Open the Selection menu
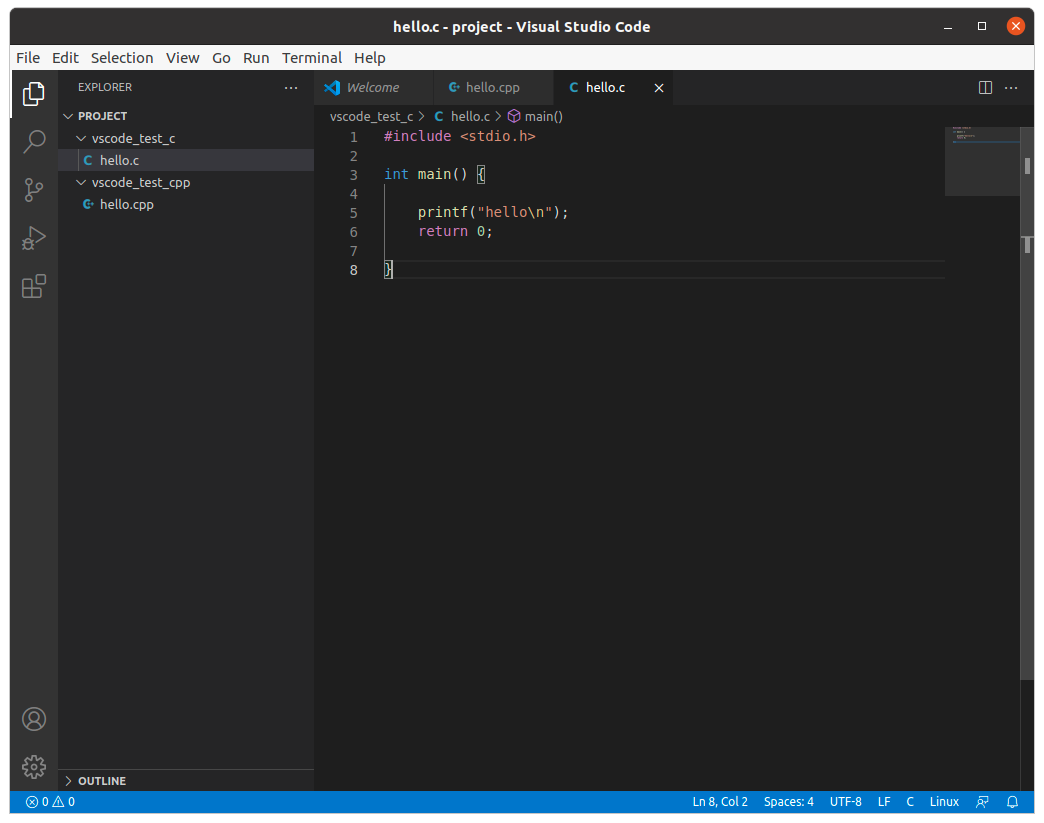This screenshot has height=823, width=1044. (122, 58)
